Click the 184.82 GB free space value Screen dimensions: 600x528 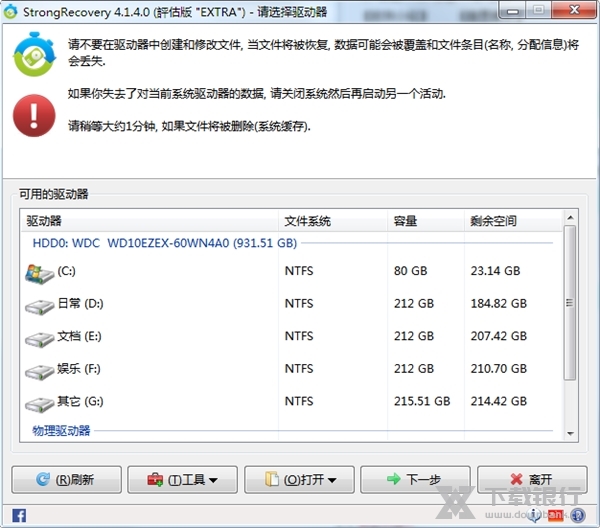click(499, 303)
